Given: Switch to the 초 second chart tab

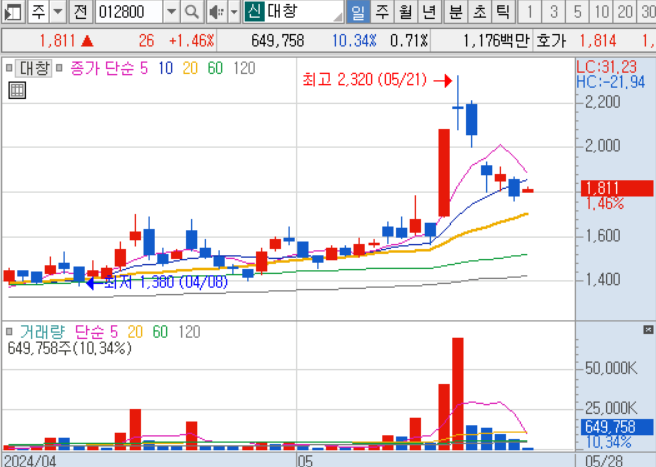Looking at the screenshot, I should click(479, 12).
